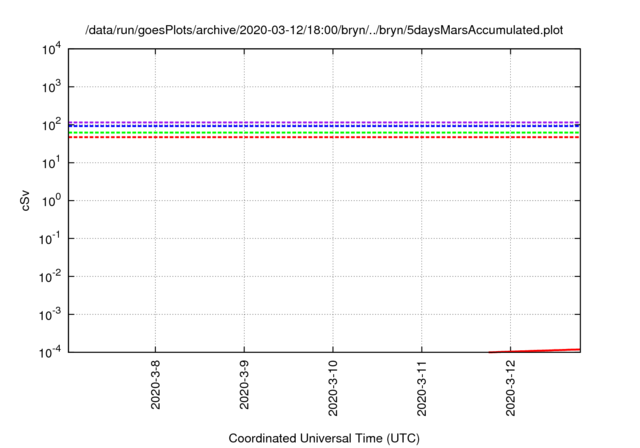640x448 pixels.
Task: Click the blue dashed threshold line
Action: click(x=324, y=126)
